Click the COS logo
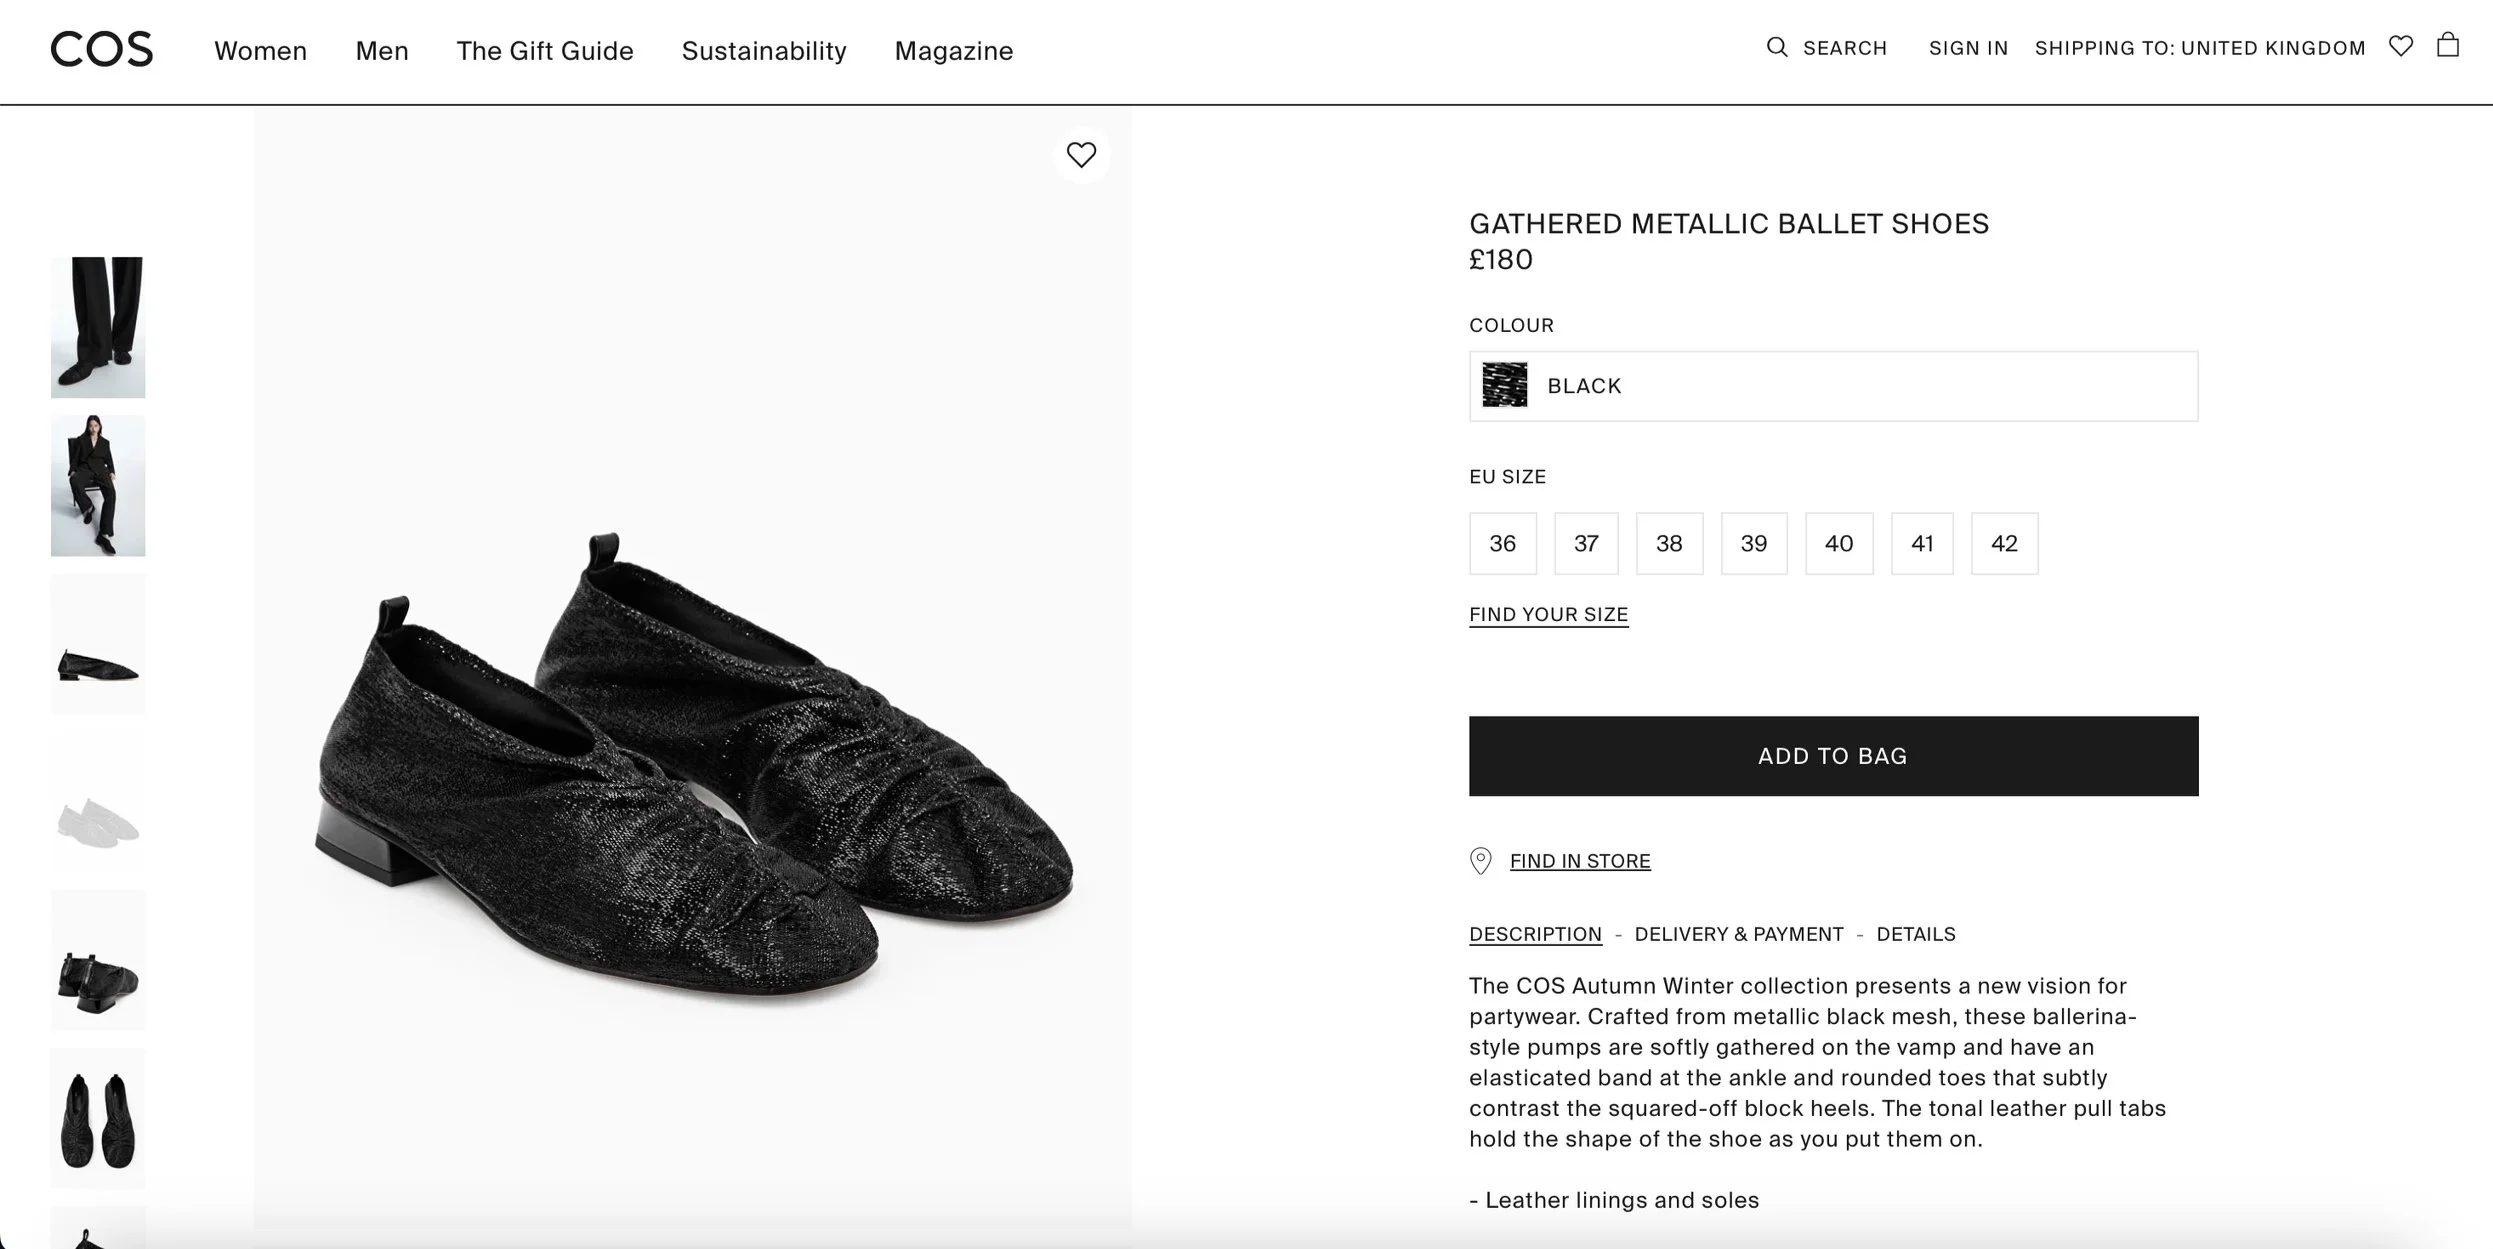 (x=102, y=49)
